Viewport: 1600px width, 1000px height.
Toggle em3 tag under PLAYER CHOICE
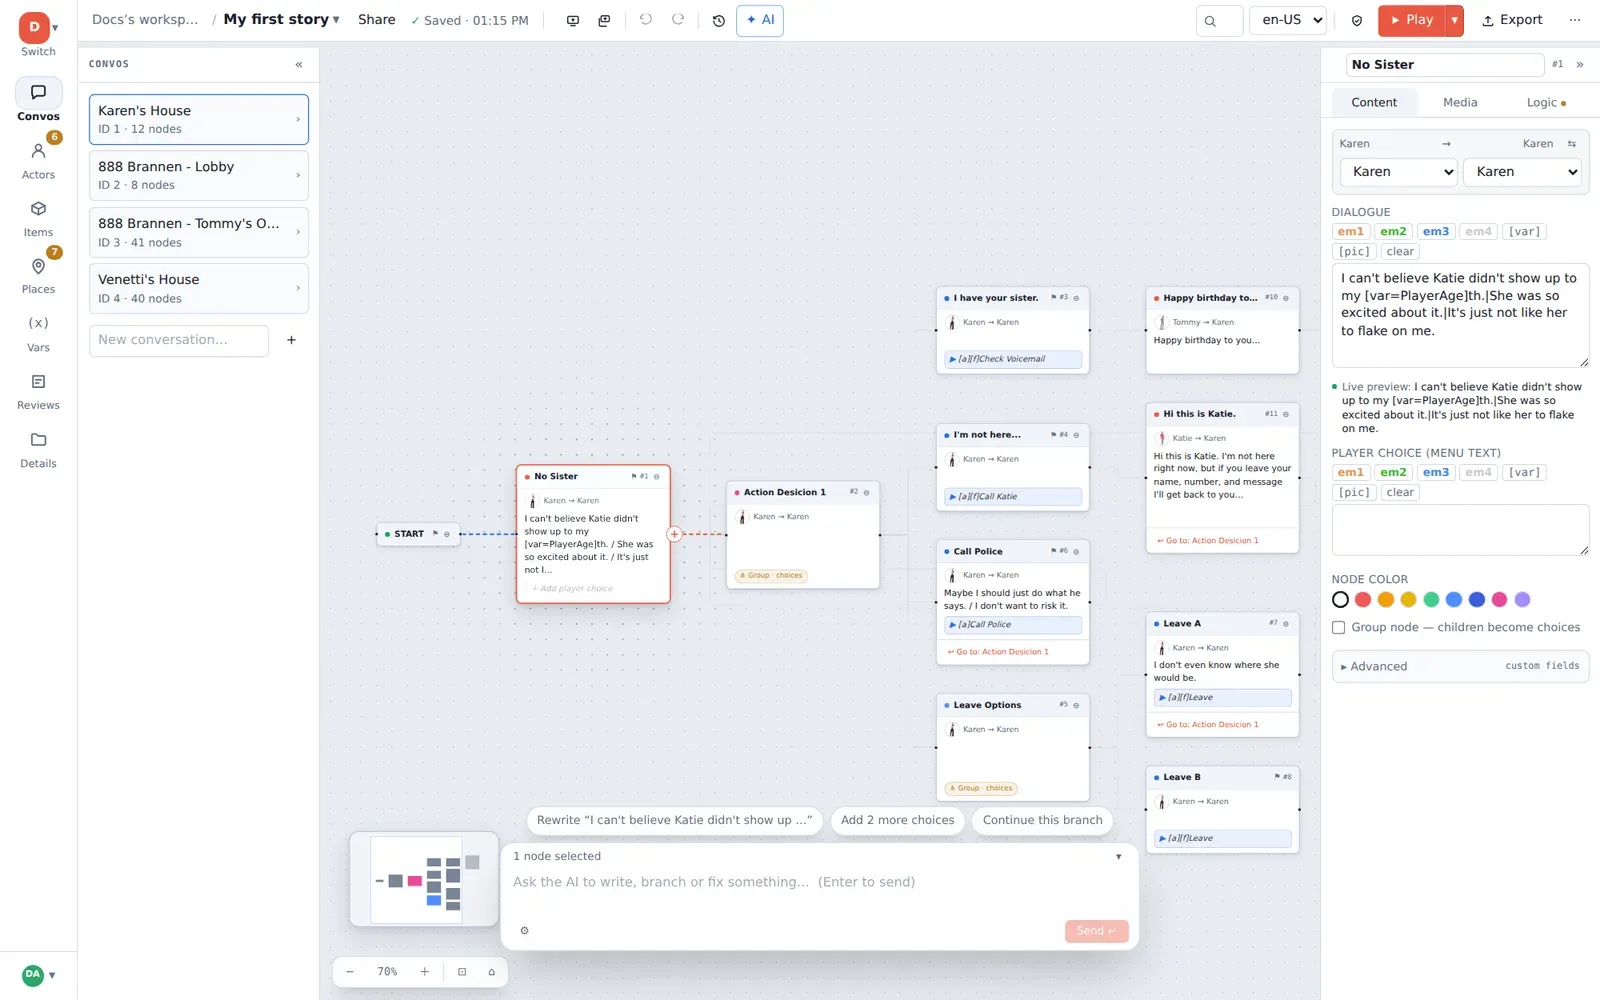click(x=1436, y=472)
